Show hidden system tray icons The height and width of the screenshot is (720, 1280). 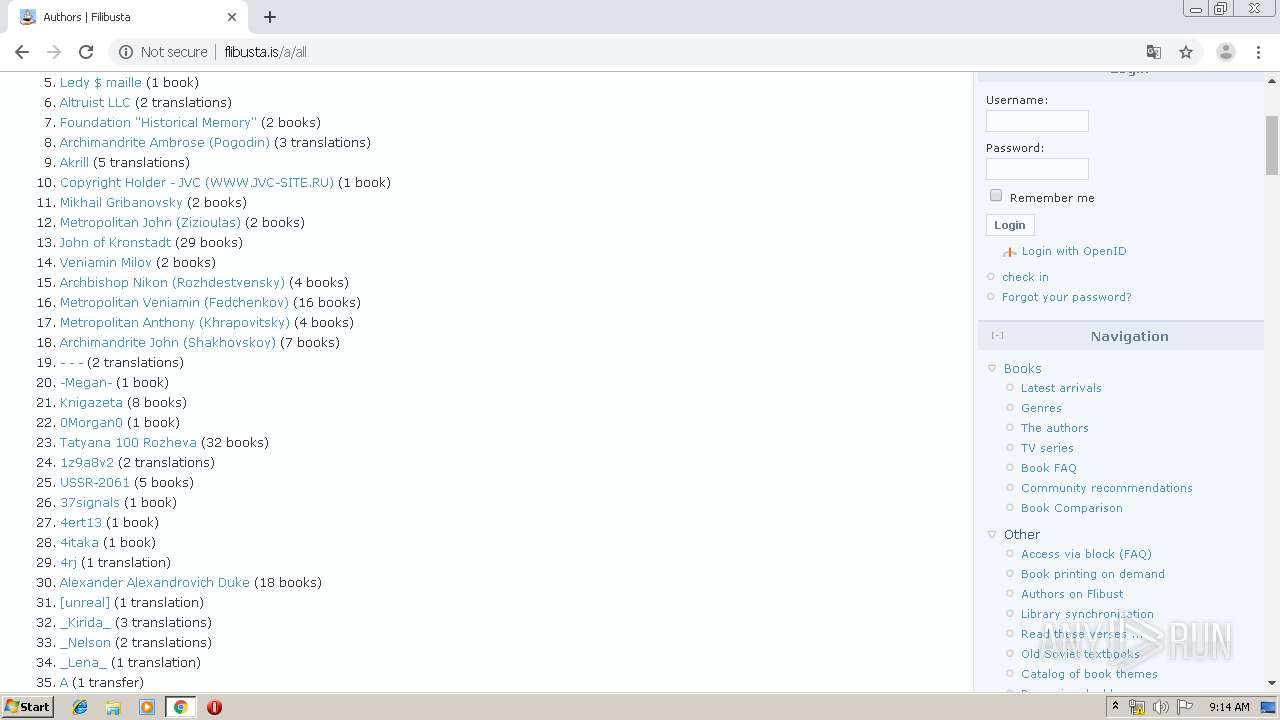click(x=1115, y=707)
